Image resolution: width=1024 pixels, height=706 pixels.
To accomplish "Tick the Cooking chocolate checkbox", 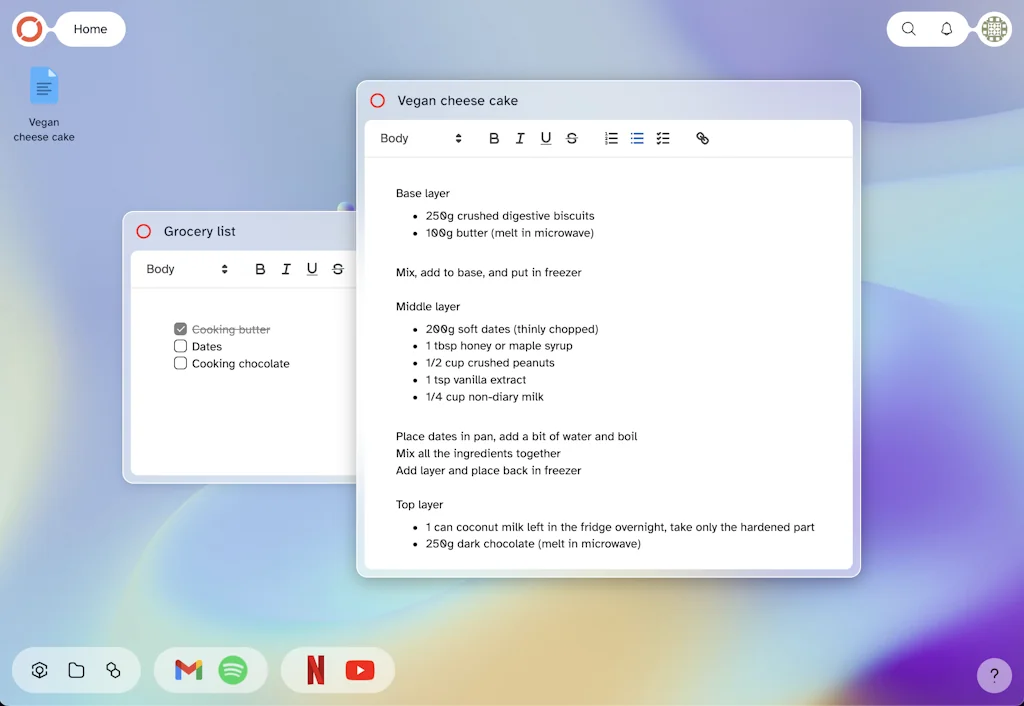I will [181, 363].
